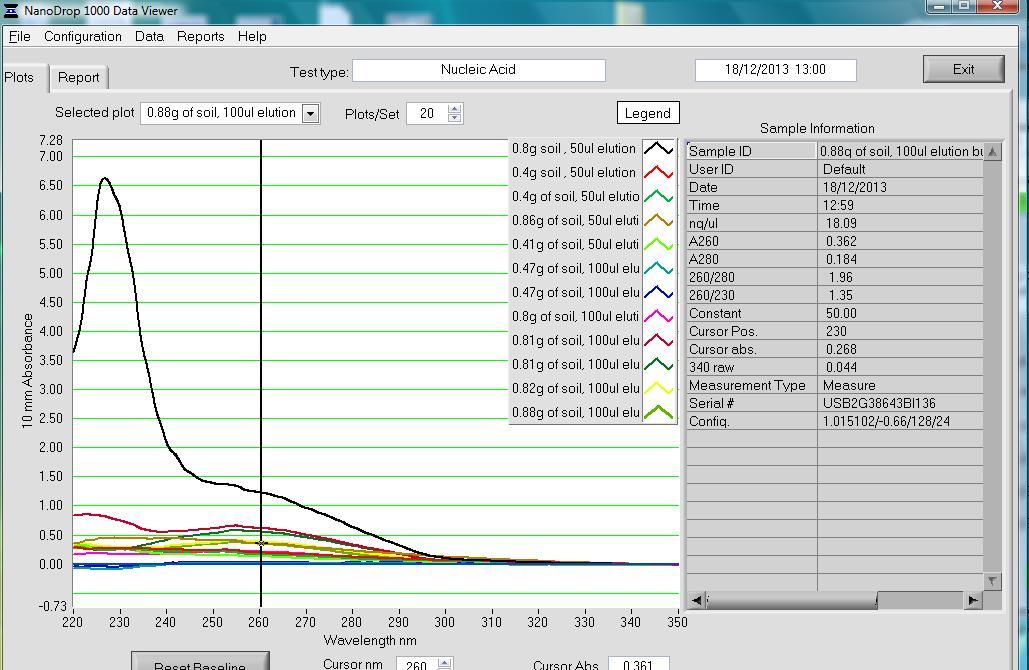Open the Reports menu
The height and width of the screenshot is (670, 1029).
pyautogui.click(x=200, y=36)
